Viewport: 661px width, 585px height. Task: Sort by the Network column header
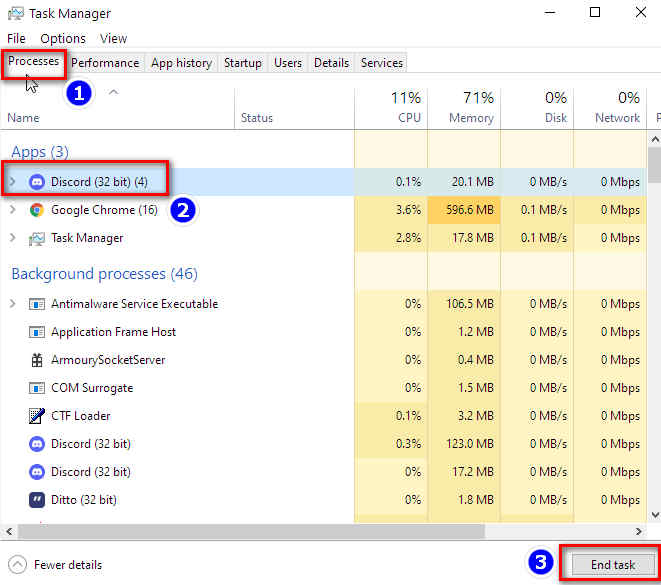coord(610,108)
